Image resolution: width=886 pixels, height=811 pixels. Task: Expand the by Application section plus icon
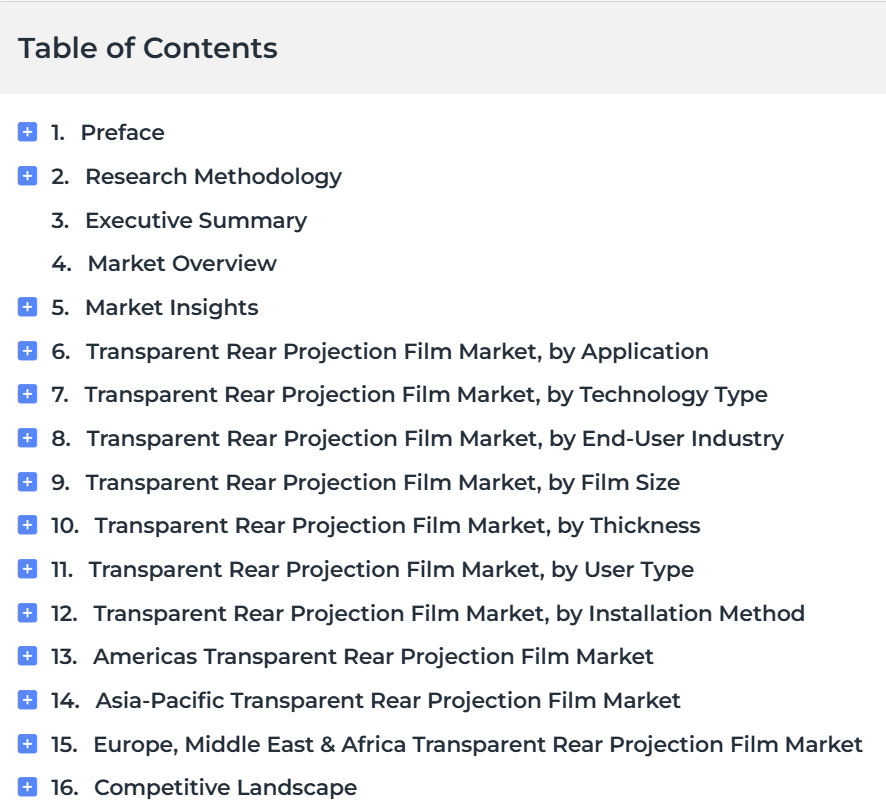click(27, 351)
